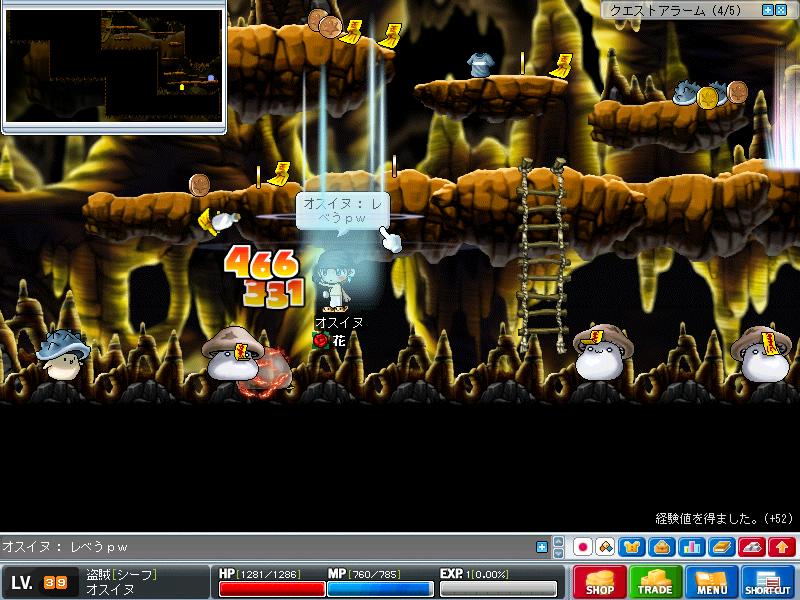
Task: Click the mushroom monster being hit
Action: (234, 354)
